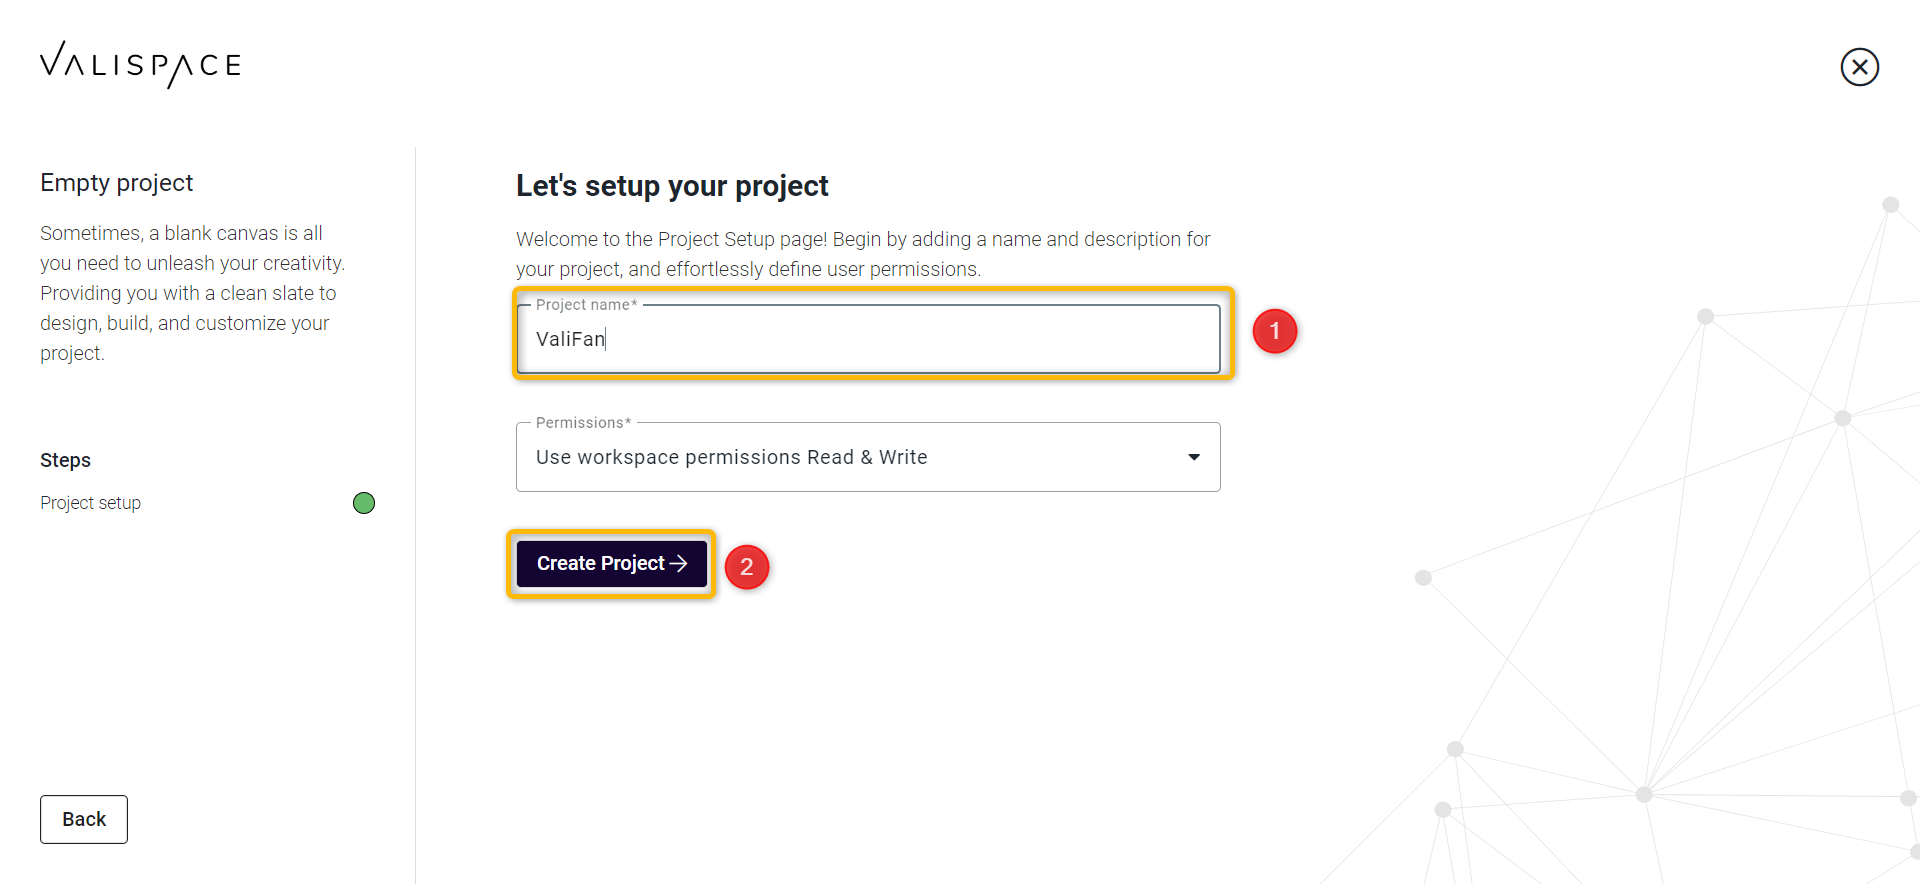Click the Valispace logo

pos(140,65)
